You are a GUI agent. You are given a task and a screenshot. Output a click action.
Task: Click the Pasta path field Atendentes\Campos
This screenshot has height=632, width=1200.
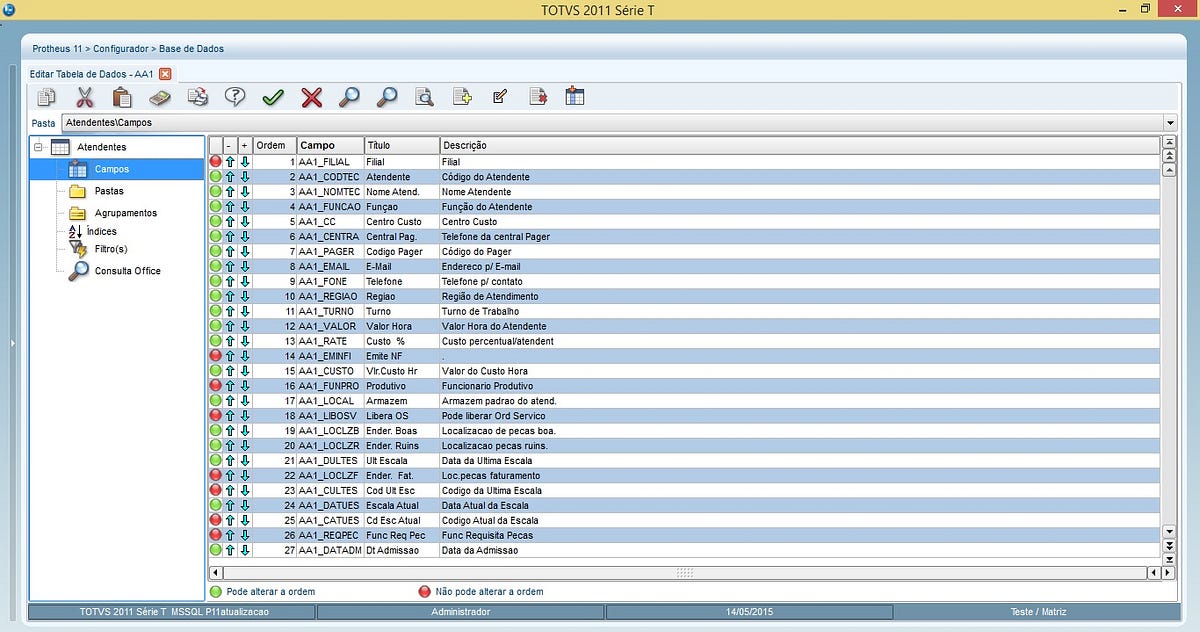click(612, 123)
